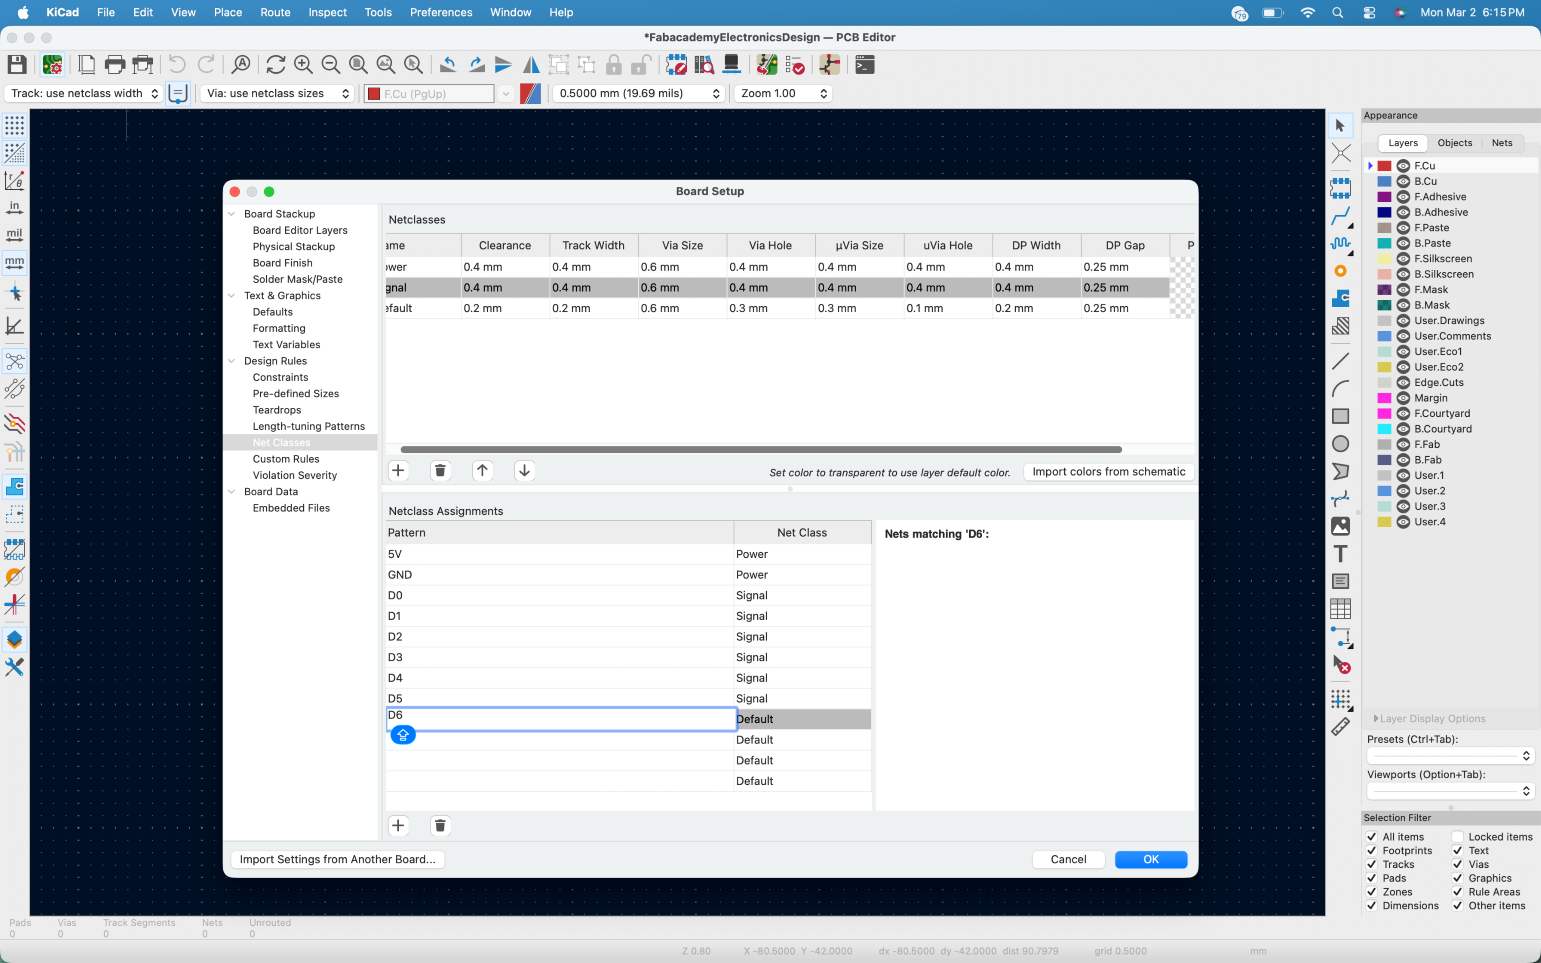Move netclass up with arrow button
Viewport: 1541px width, 963px height.
pyautogui.click(x=482, y=471)
